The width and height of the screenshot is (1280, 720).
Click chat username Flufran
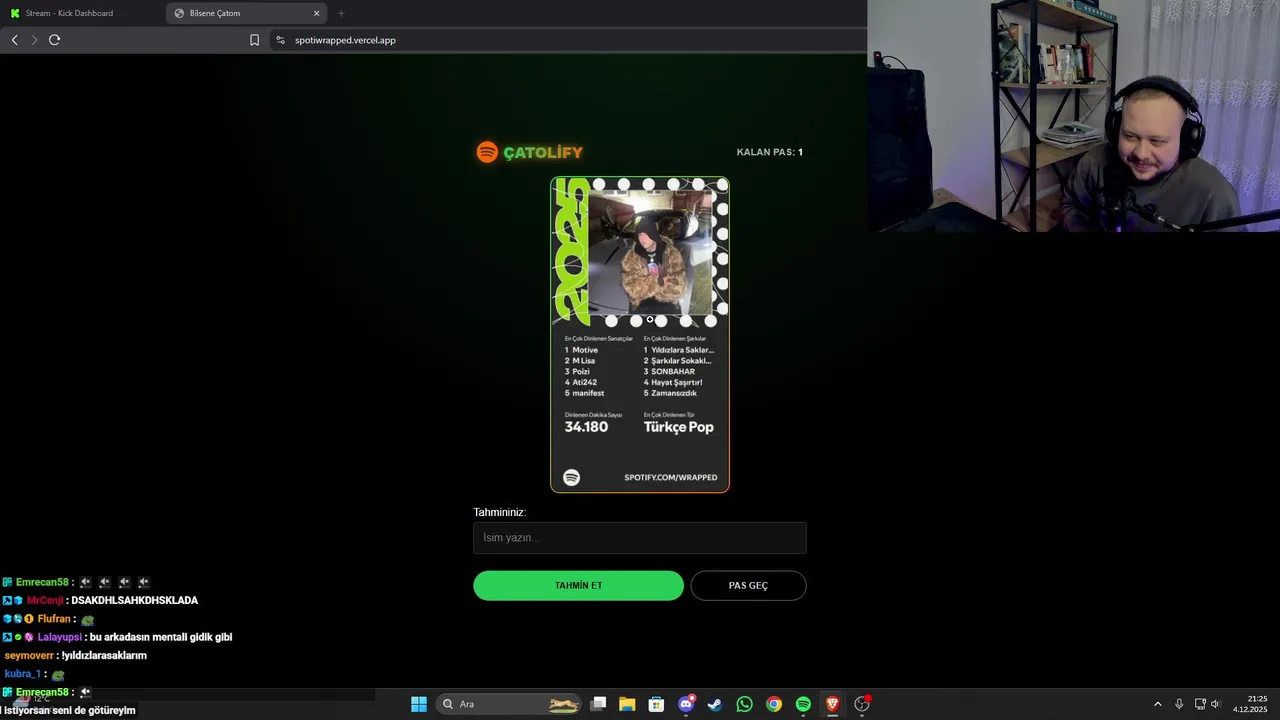click(54, 619)
